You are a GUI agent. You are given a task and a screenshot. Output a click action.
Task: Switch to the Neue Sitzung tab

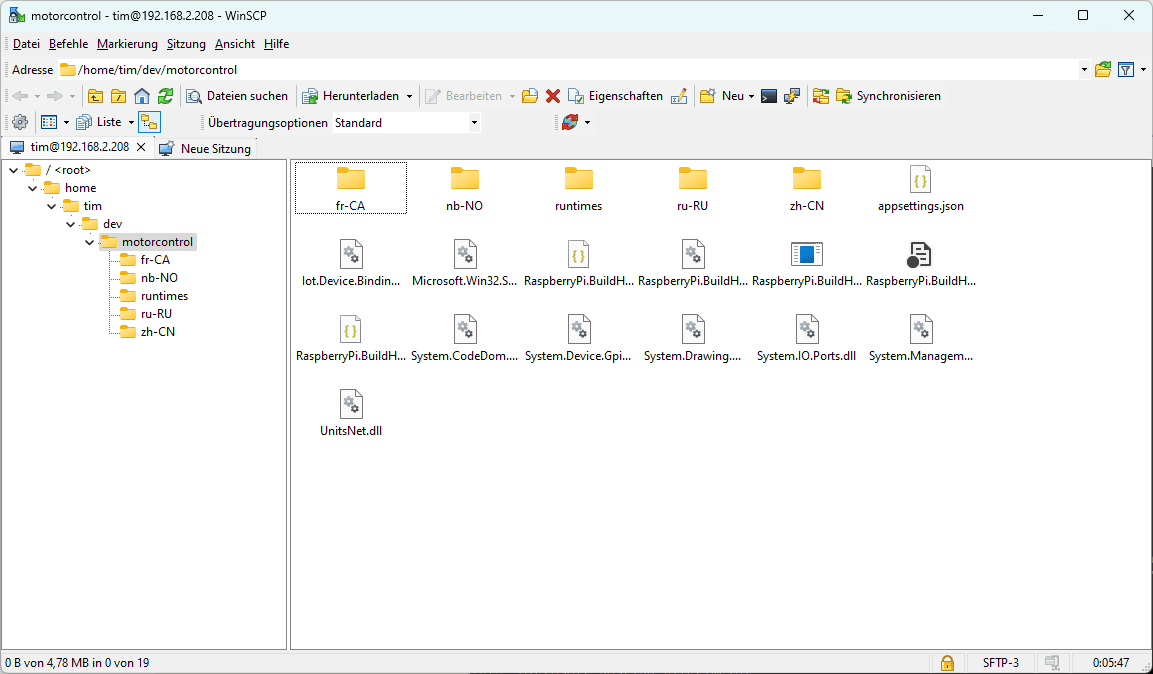click(205, 148)
